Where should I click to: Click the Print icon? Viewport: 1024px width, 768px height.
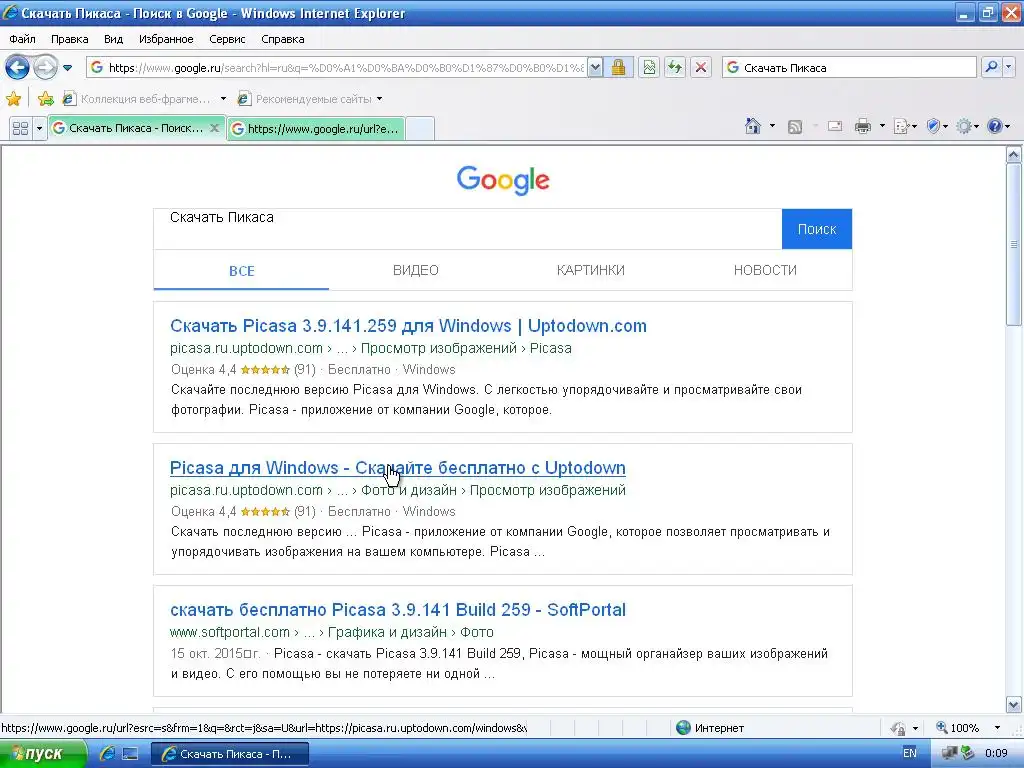[863, 126]
